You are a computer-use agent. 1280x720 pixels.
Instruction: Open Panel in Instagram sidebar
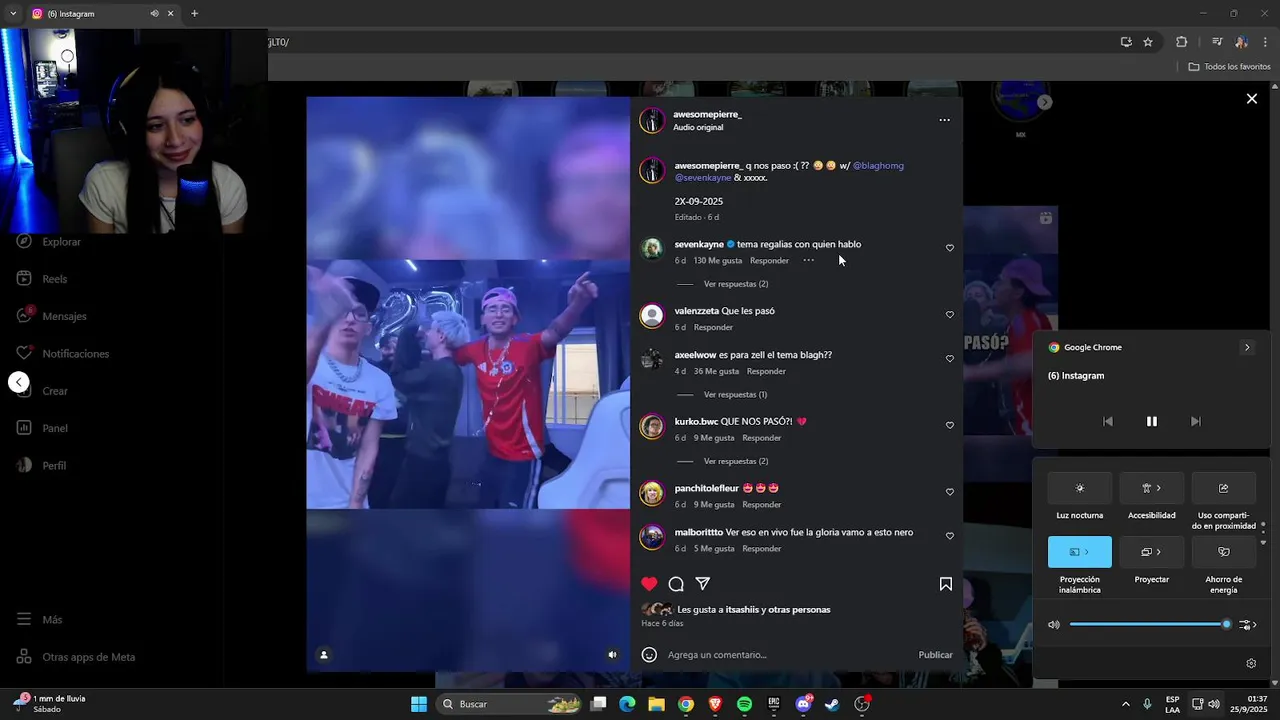point(43,428)
